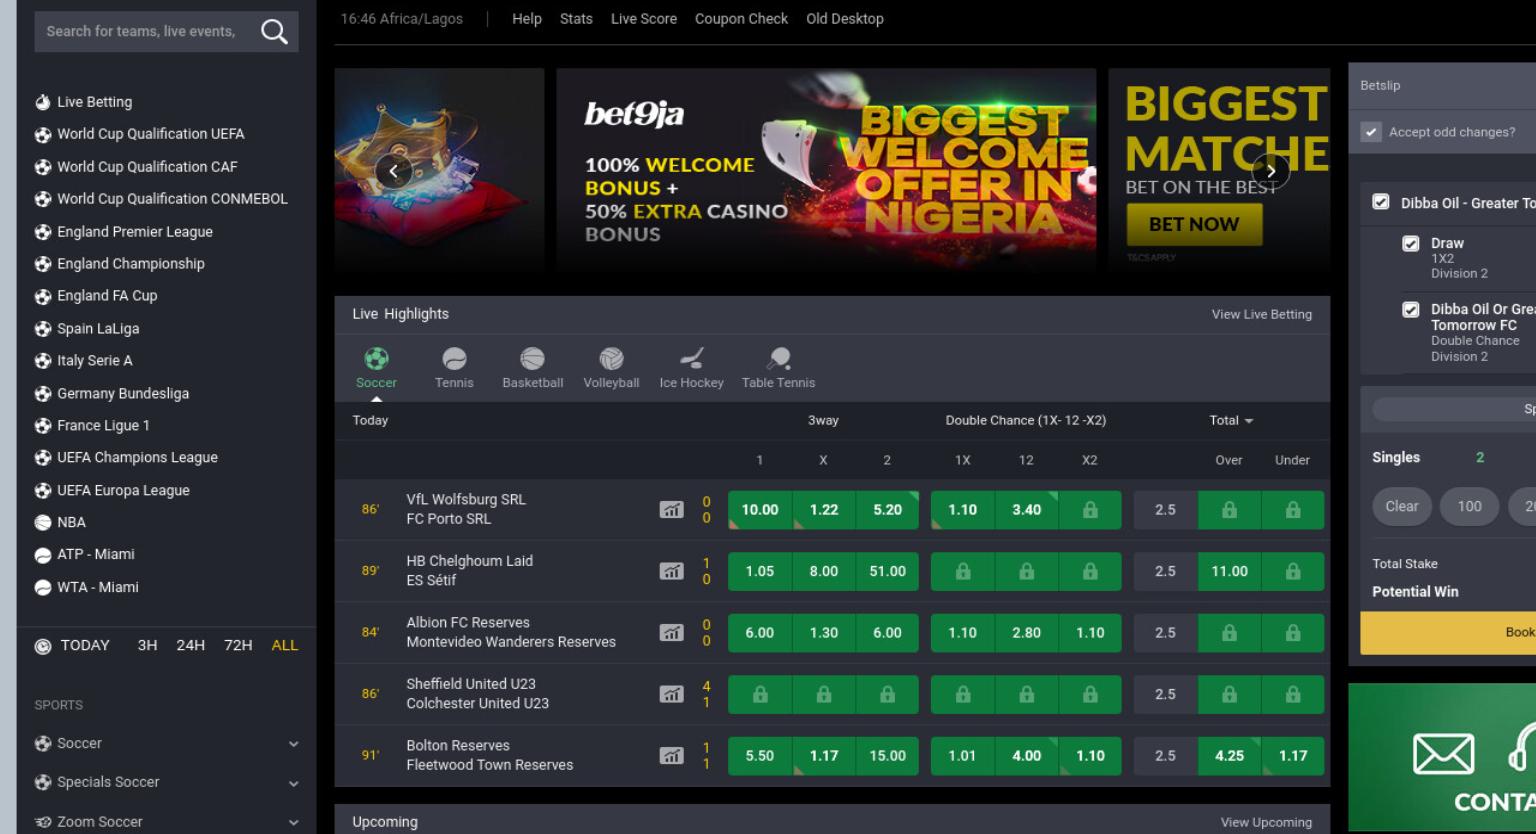Open the Total market dropdown
This screenshot has width=1536, height=834.
pos(1231,421)
